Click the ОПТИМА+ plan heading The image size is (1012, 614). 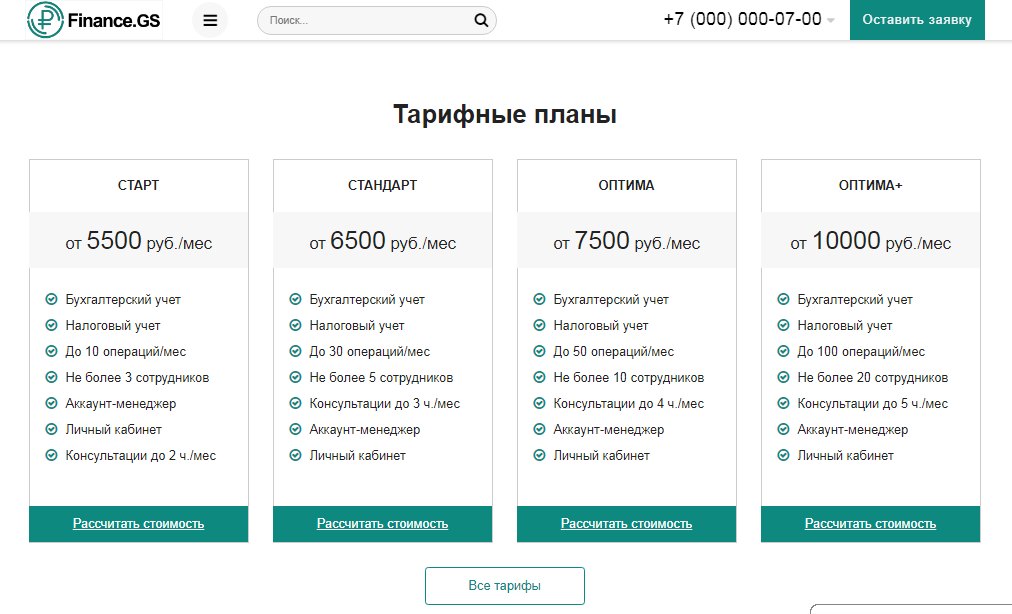coord(870,185)
